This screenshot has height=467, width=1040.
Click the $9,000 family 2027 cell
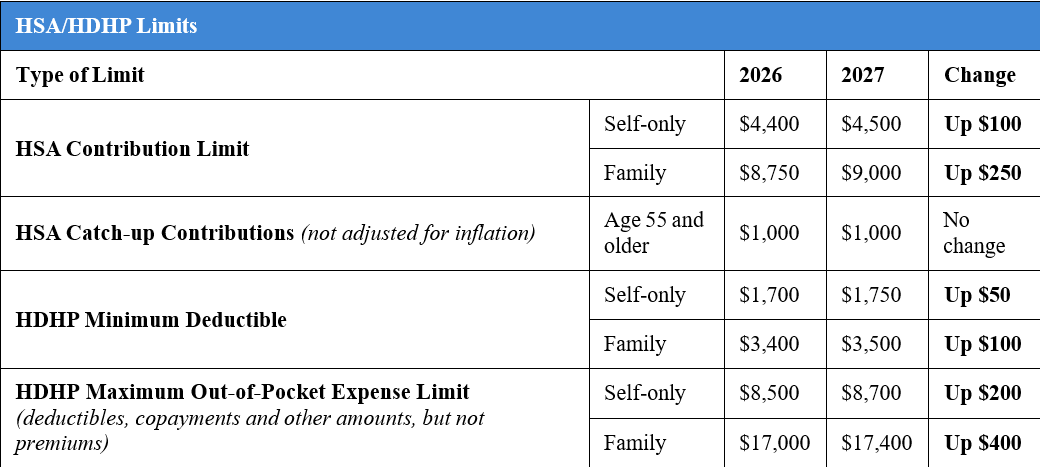click(877, 173)
